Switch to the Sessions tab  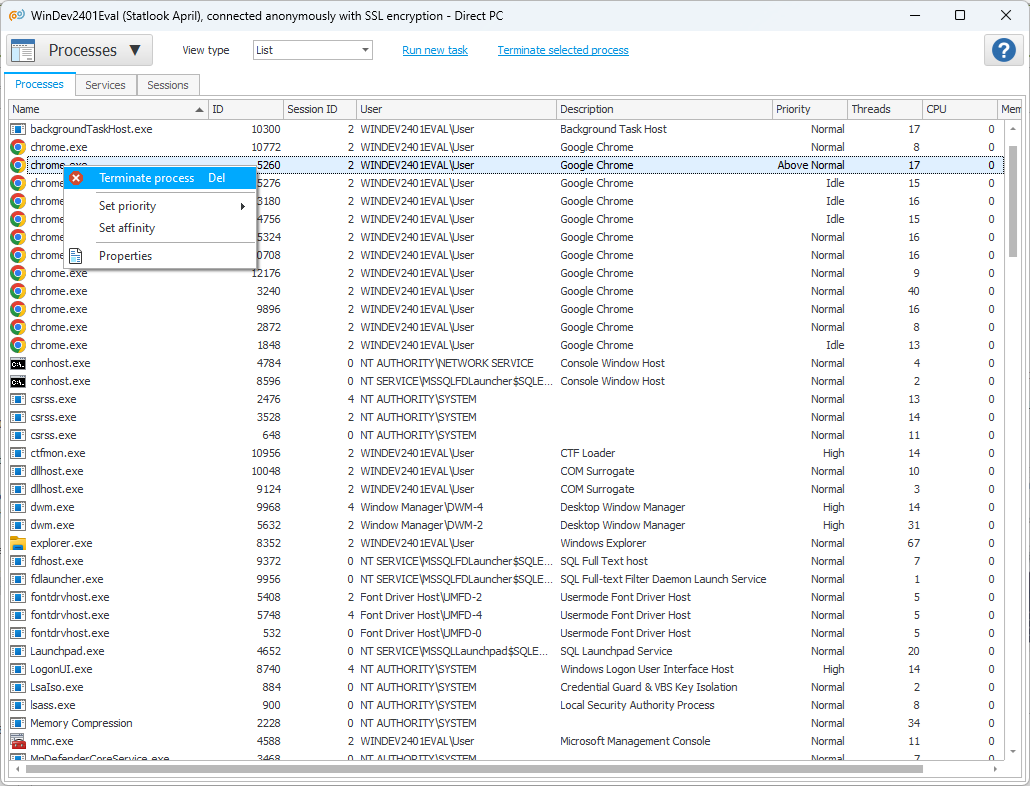pyautogui.click(x=168, y=85)
